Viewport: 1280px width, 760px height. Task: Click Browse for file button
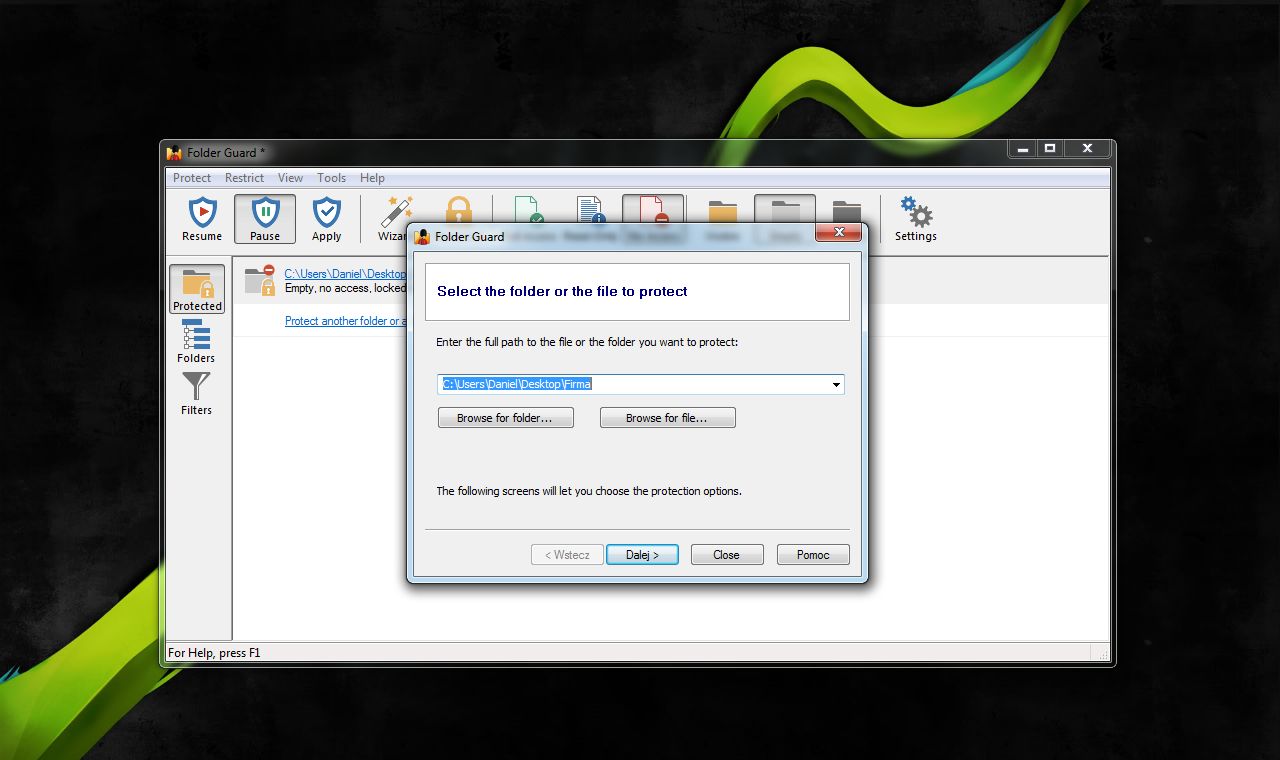coord(667,418)
